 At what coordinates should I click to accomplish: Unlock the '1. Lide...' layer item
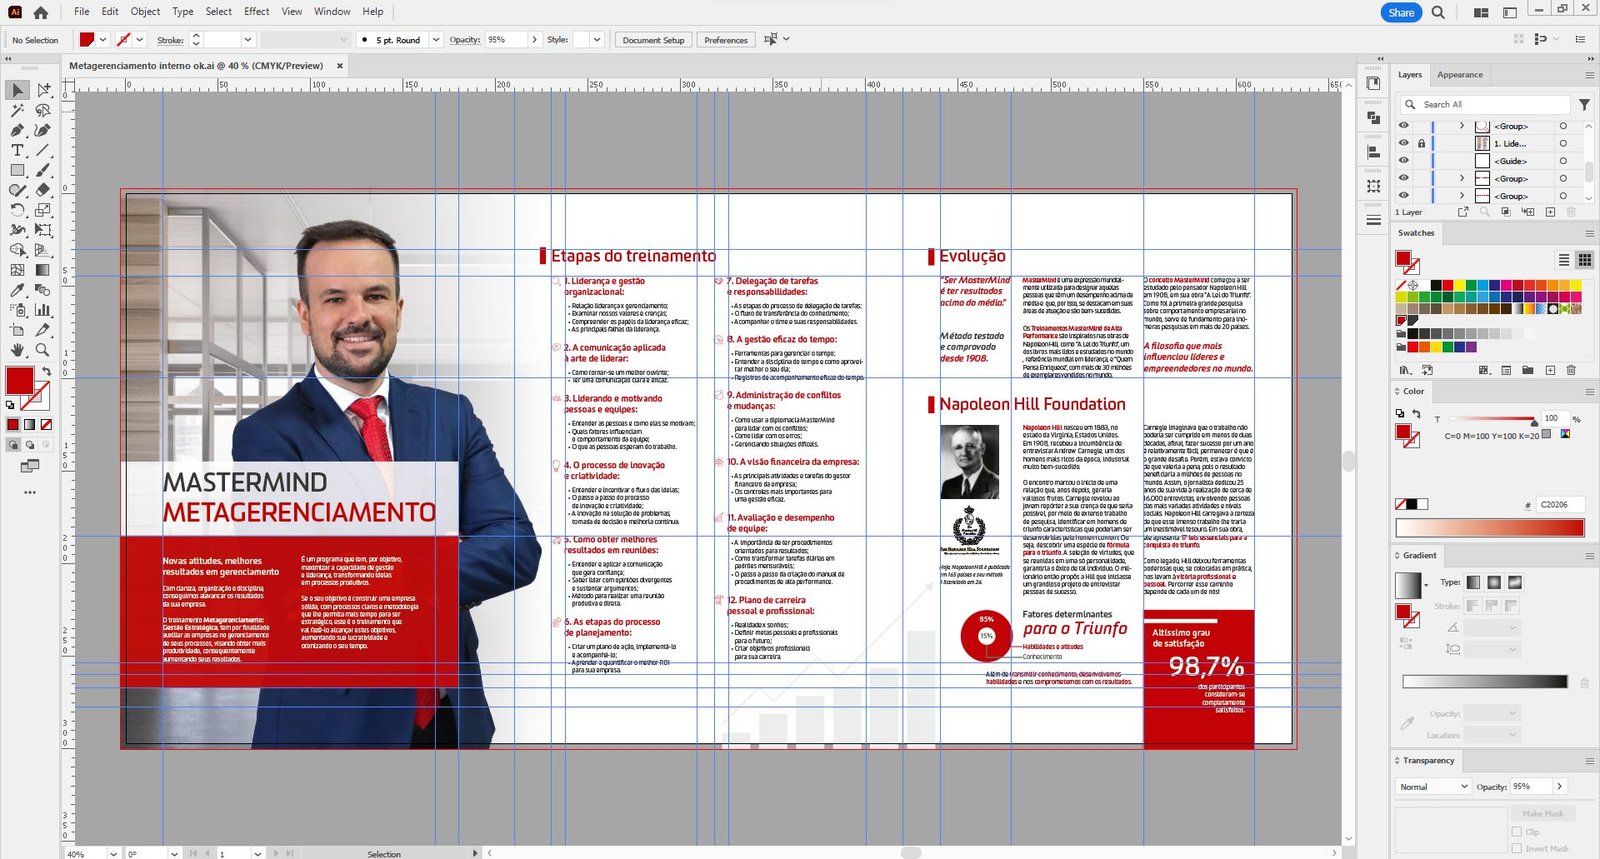[1421, 143]
